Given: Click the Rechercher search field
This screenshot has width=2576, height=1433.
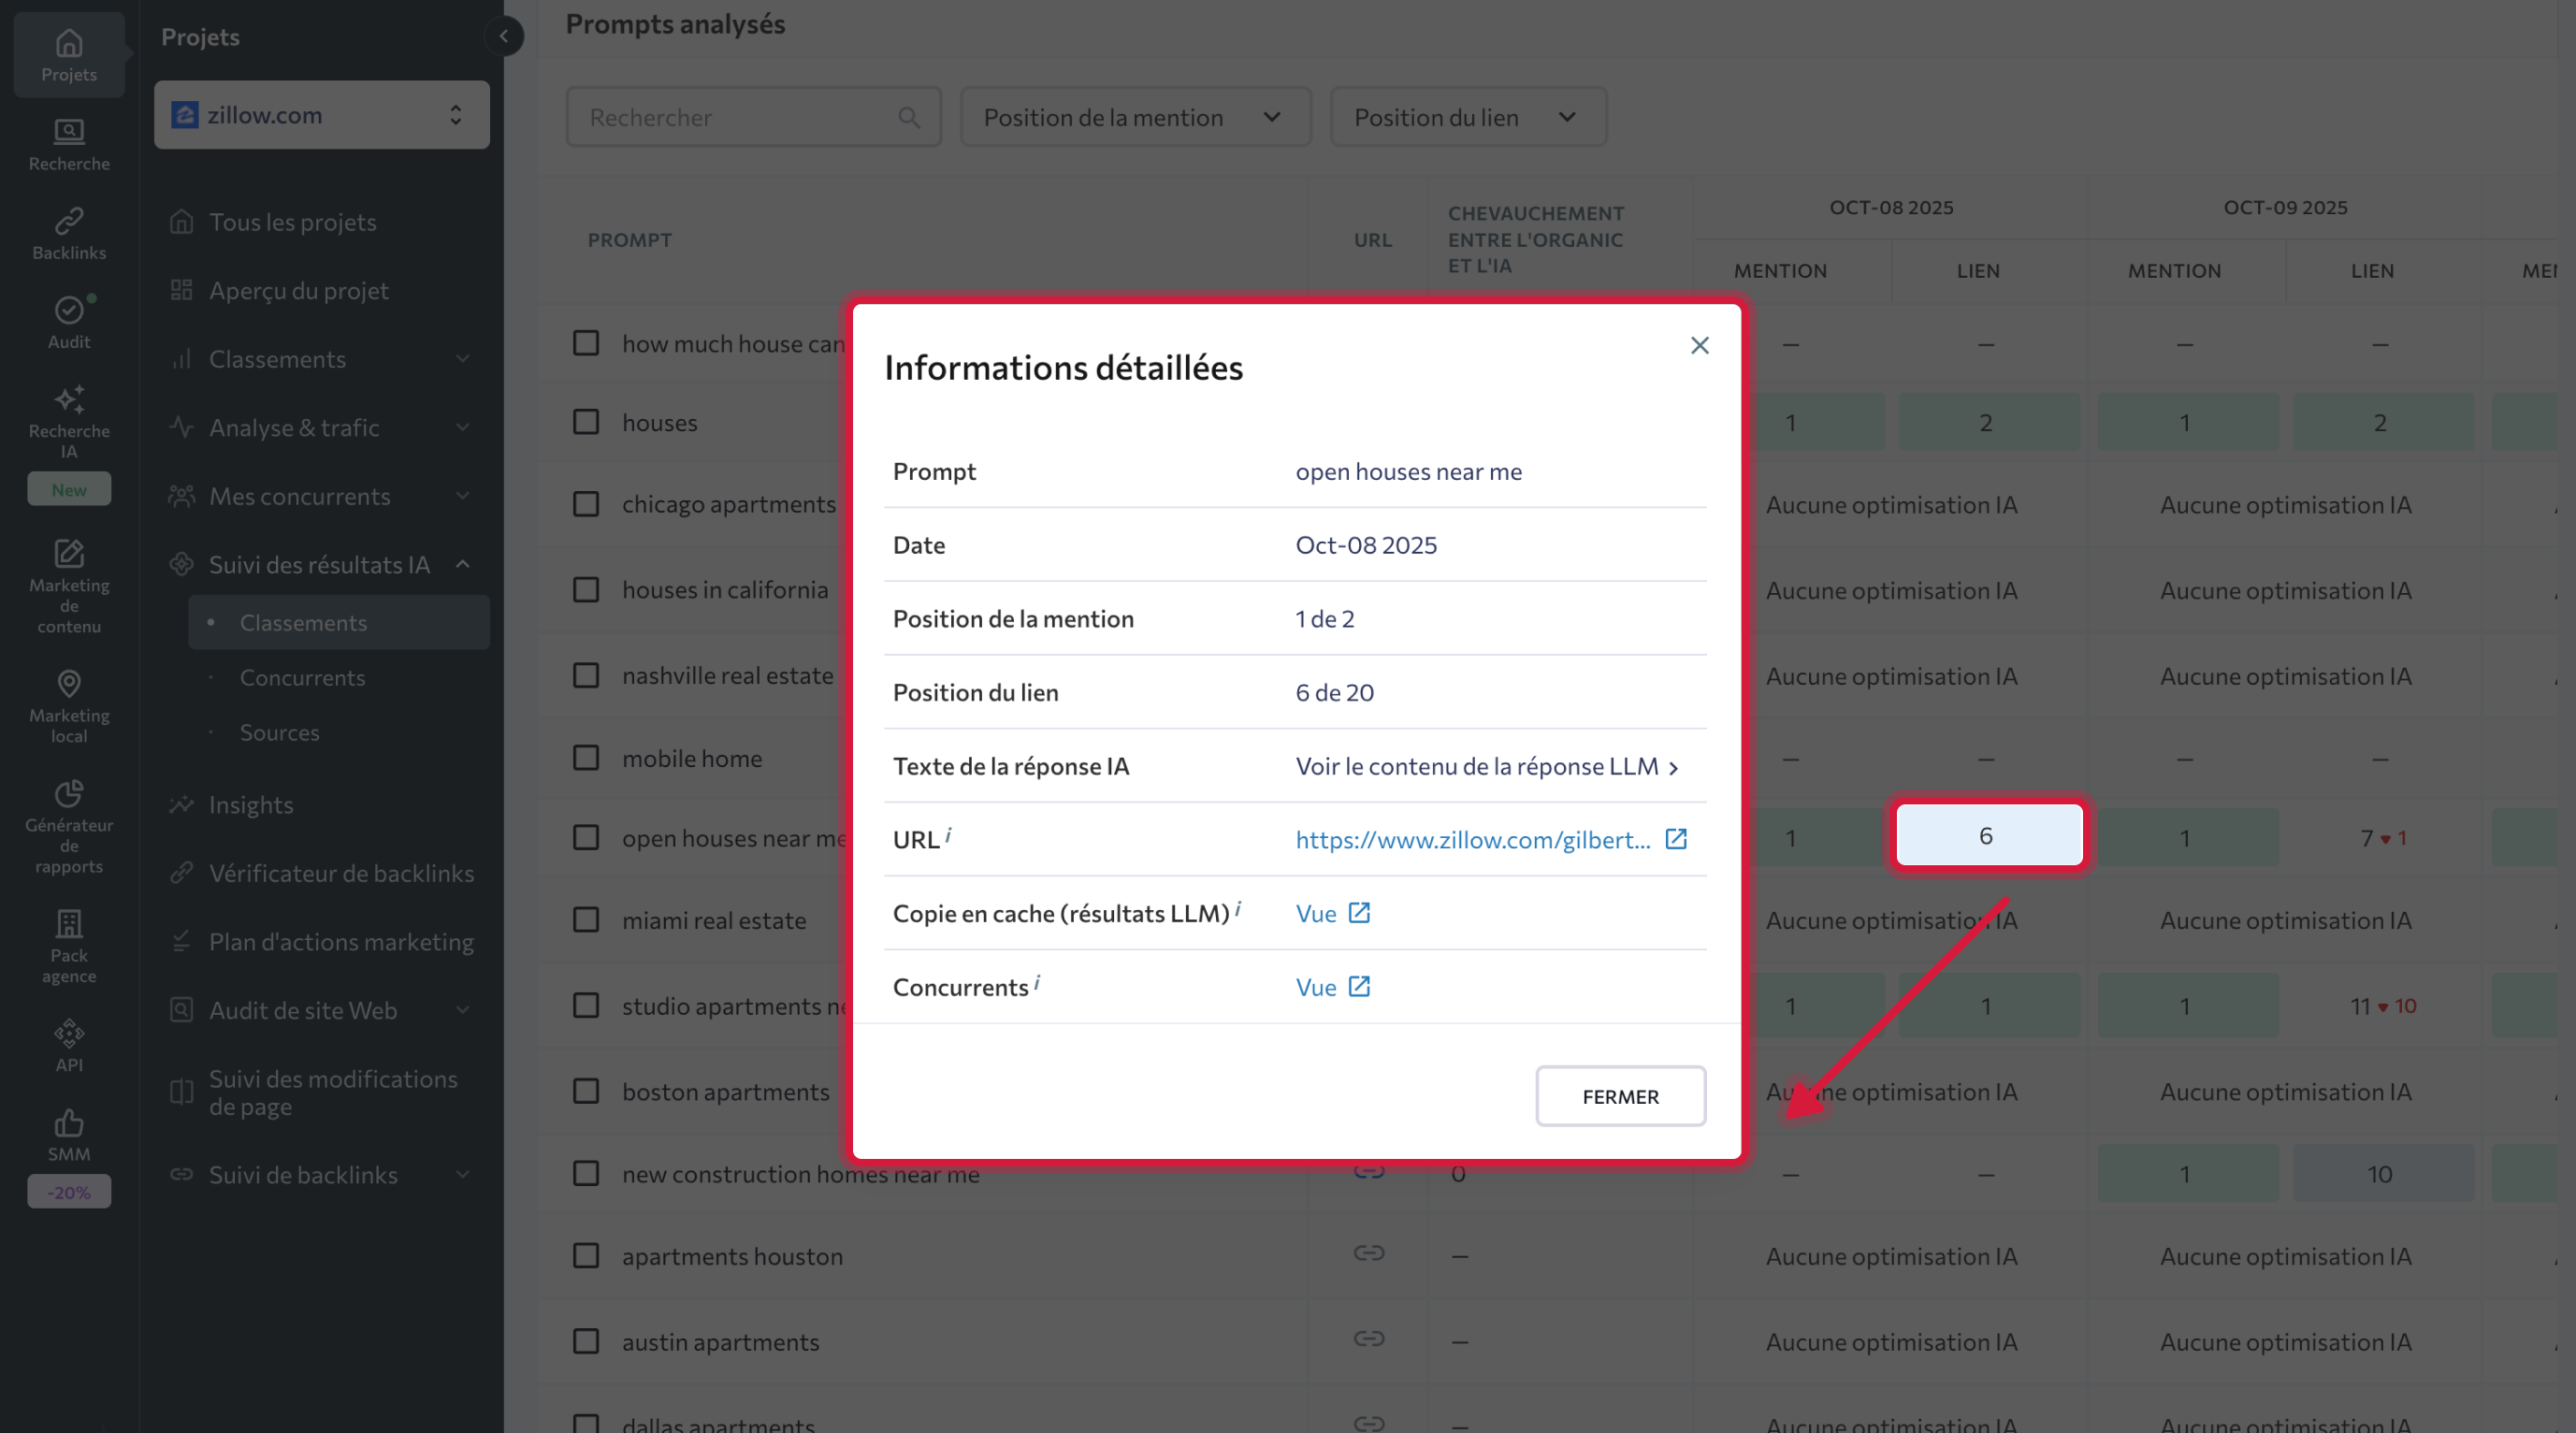Looking at the screenshot, I should (740, 117).
